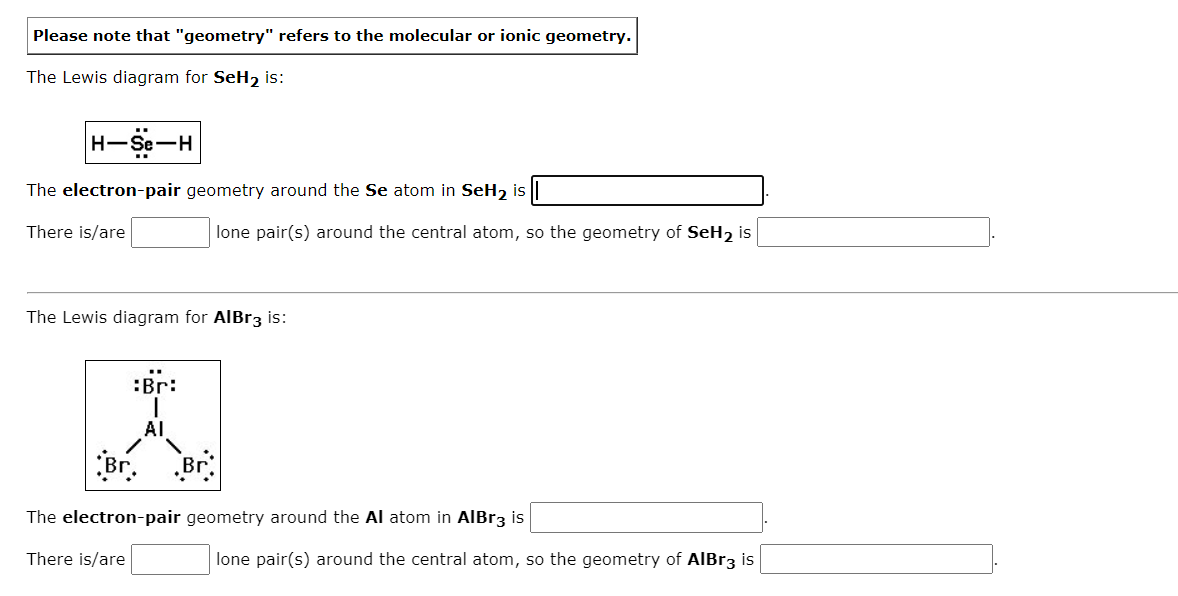The height and width of the screenshot is (596, 1178).
Task: Click the horizontal divider between the questions
Action: 602,292
